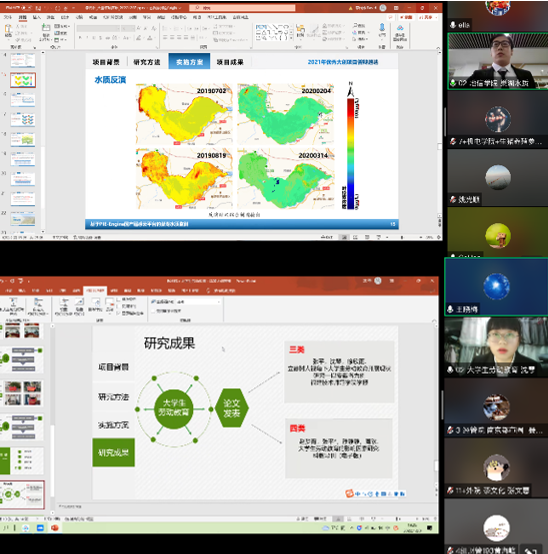The height and width of the screenshot is (554, 548).
Task: Click the PowerPoint icon in the taskbar
Action: (x=54, y=528)
